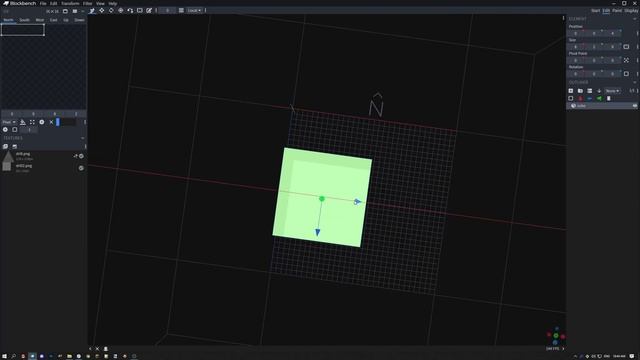Select the Vertex Snap tool

[x=130, y=11]
